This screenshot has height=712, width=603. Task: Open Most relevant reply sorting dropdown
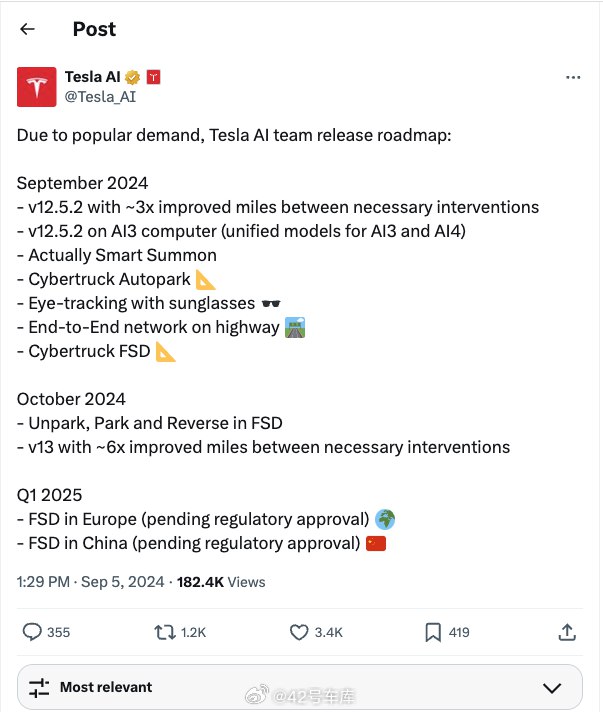(x=300, y=687)
